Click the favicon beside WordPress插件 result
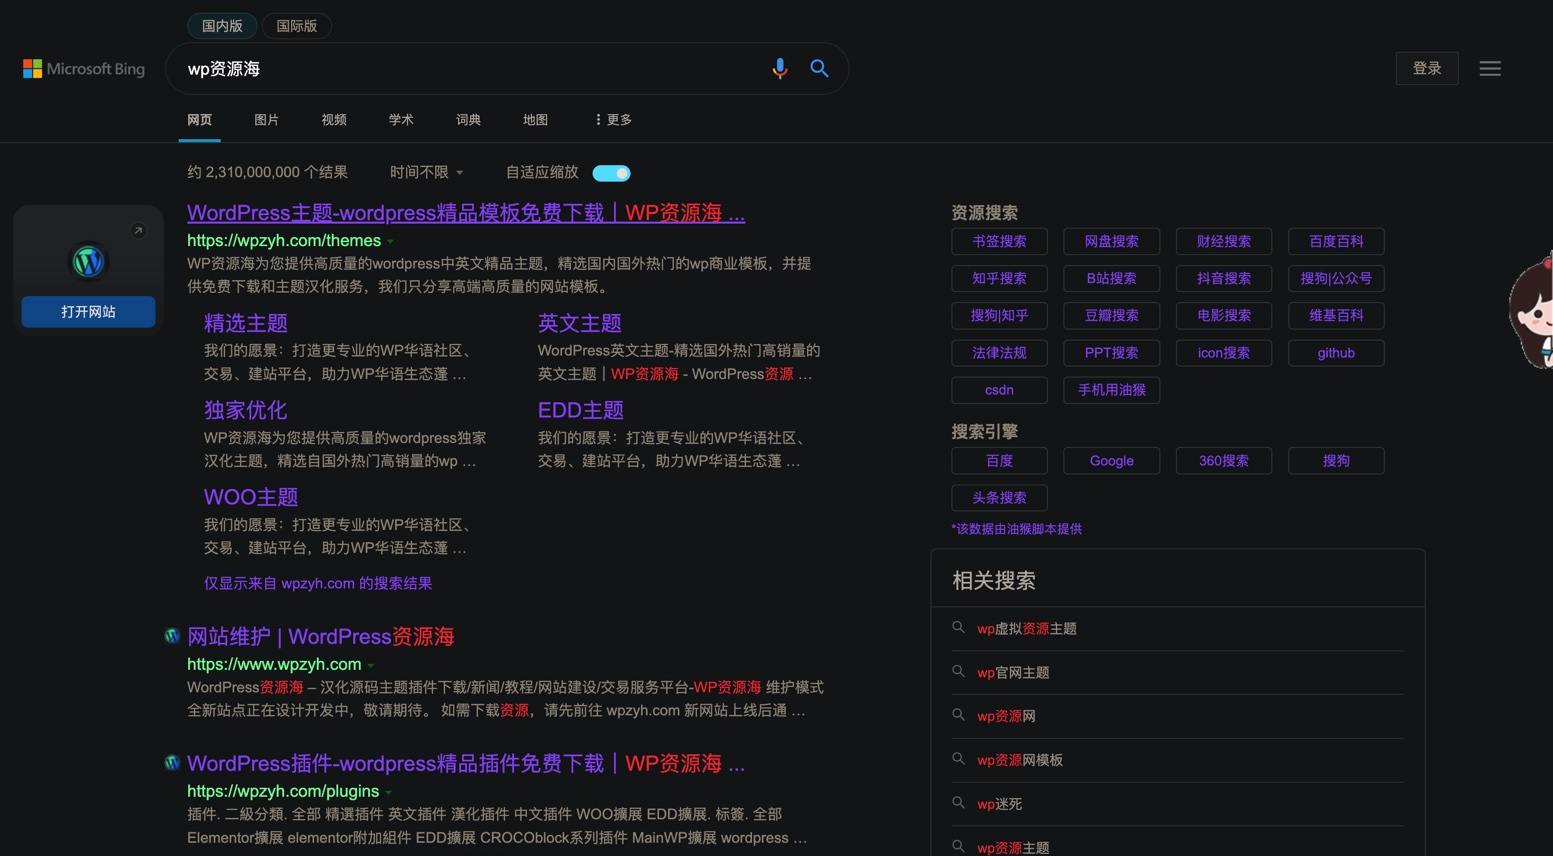The width and height of the screenshot is (1553, 856). coord(172,763)
